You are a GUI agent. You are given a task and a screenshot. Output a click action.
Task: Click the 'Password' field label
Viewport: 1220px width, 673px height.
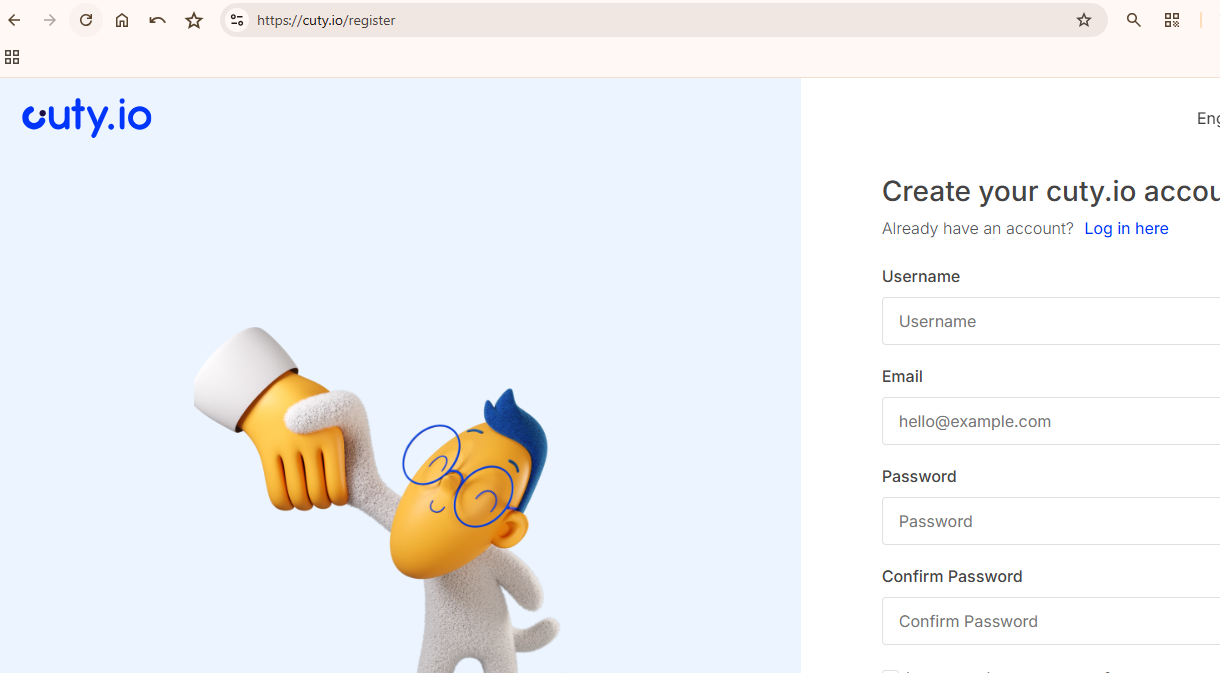pyautogui.click(x=919, y=476)
